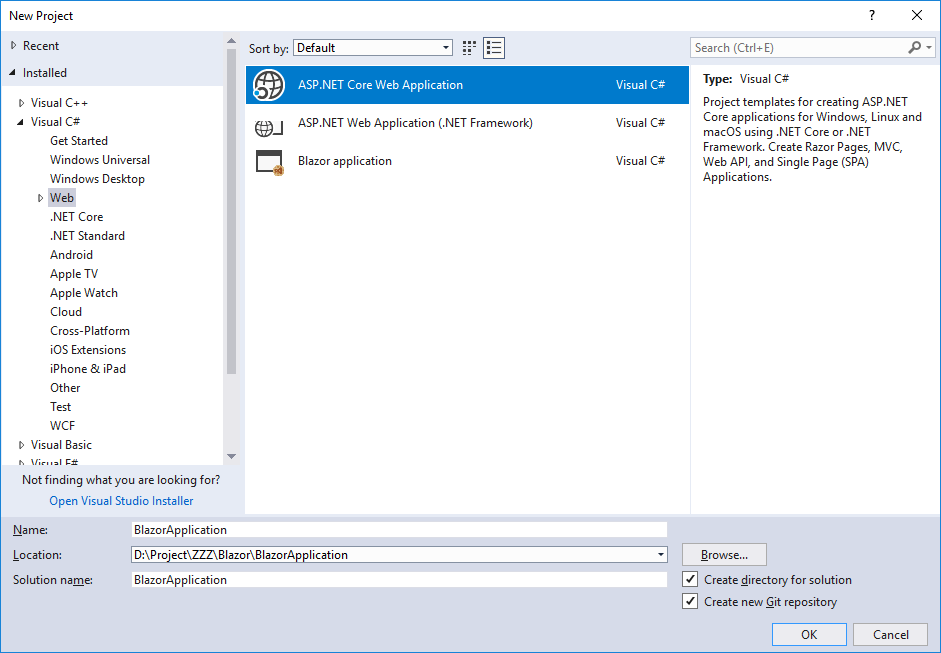The image size is (941, 653).
Task: Click the Browse... button
Action: [x=724, y=555]
